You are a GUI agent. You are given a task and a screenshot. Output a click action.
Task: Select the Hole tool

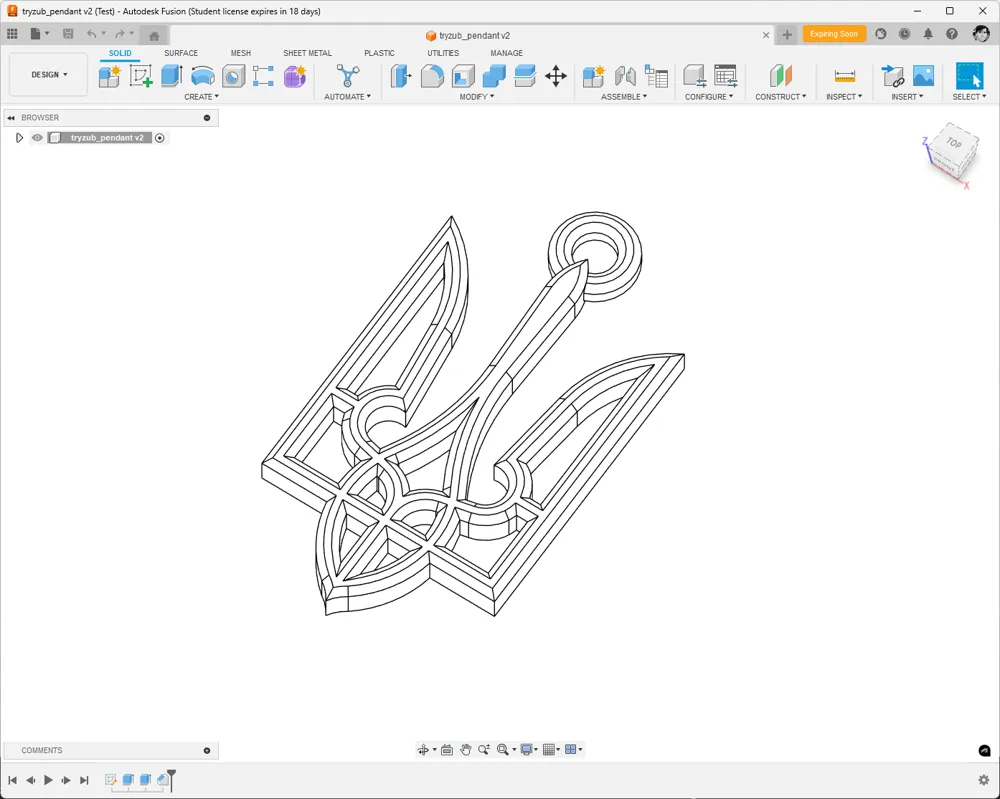[x=233, y=76]
